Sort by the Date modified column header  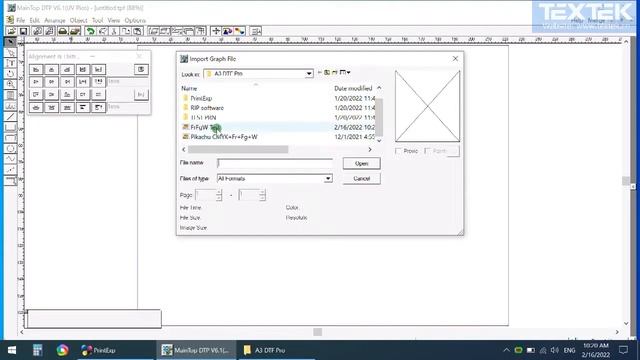[x=353, y=89]
